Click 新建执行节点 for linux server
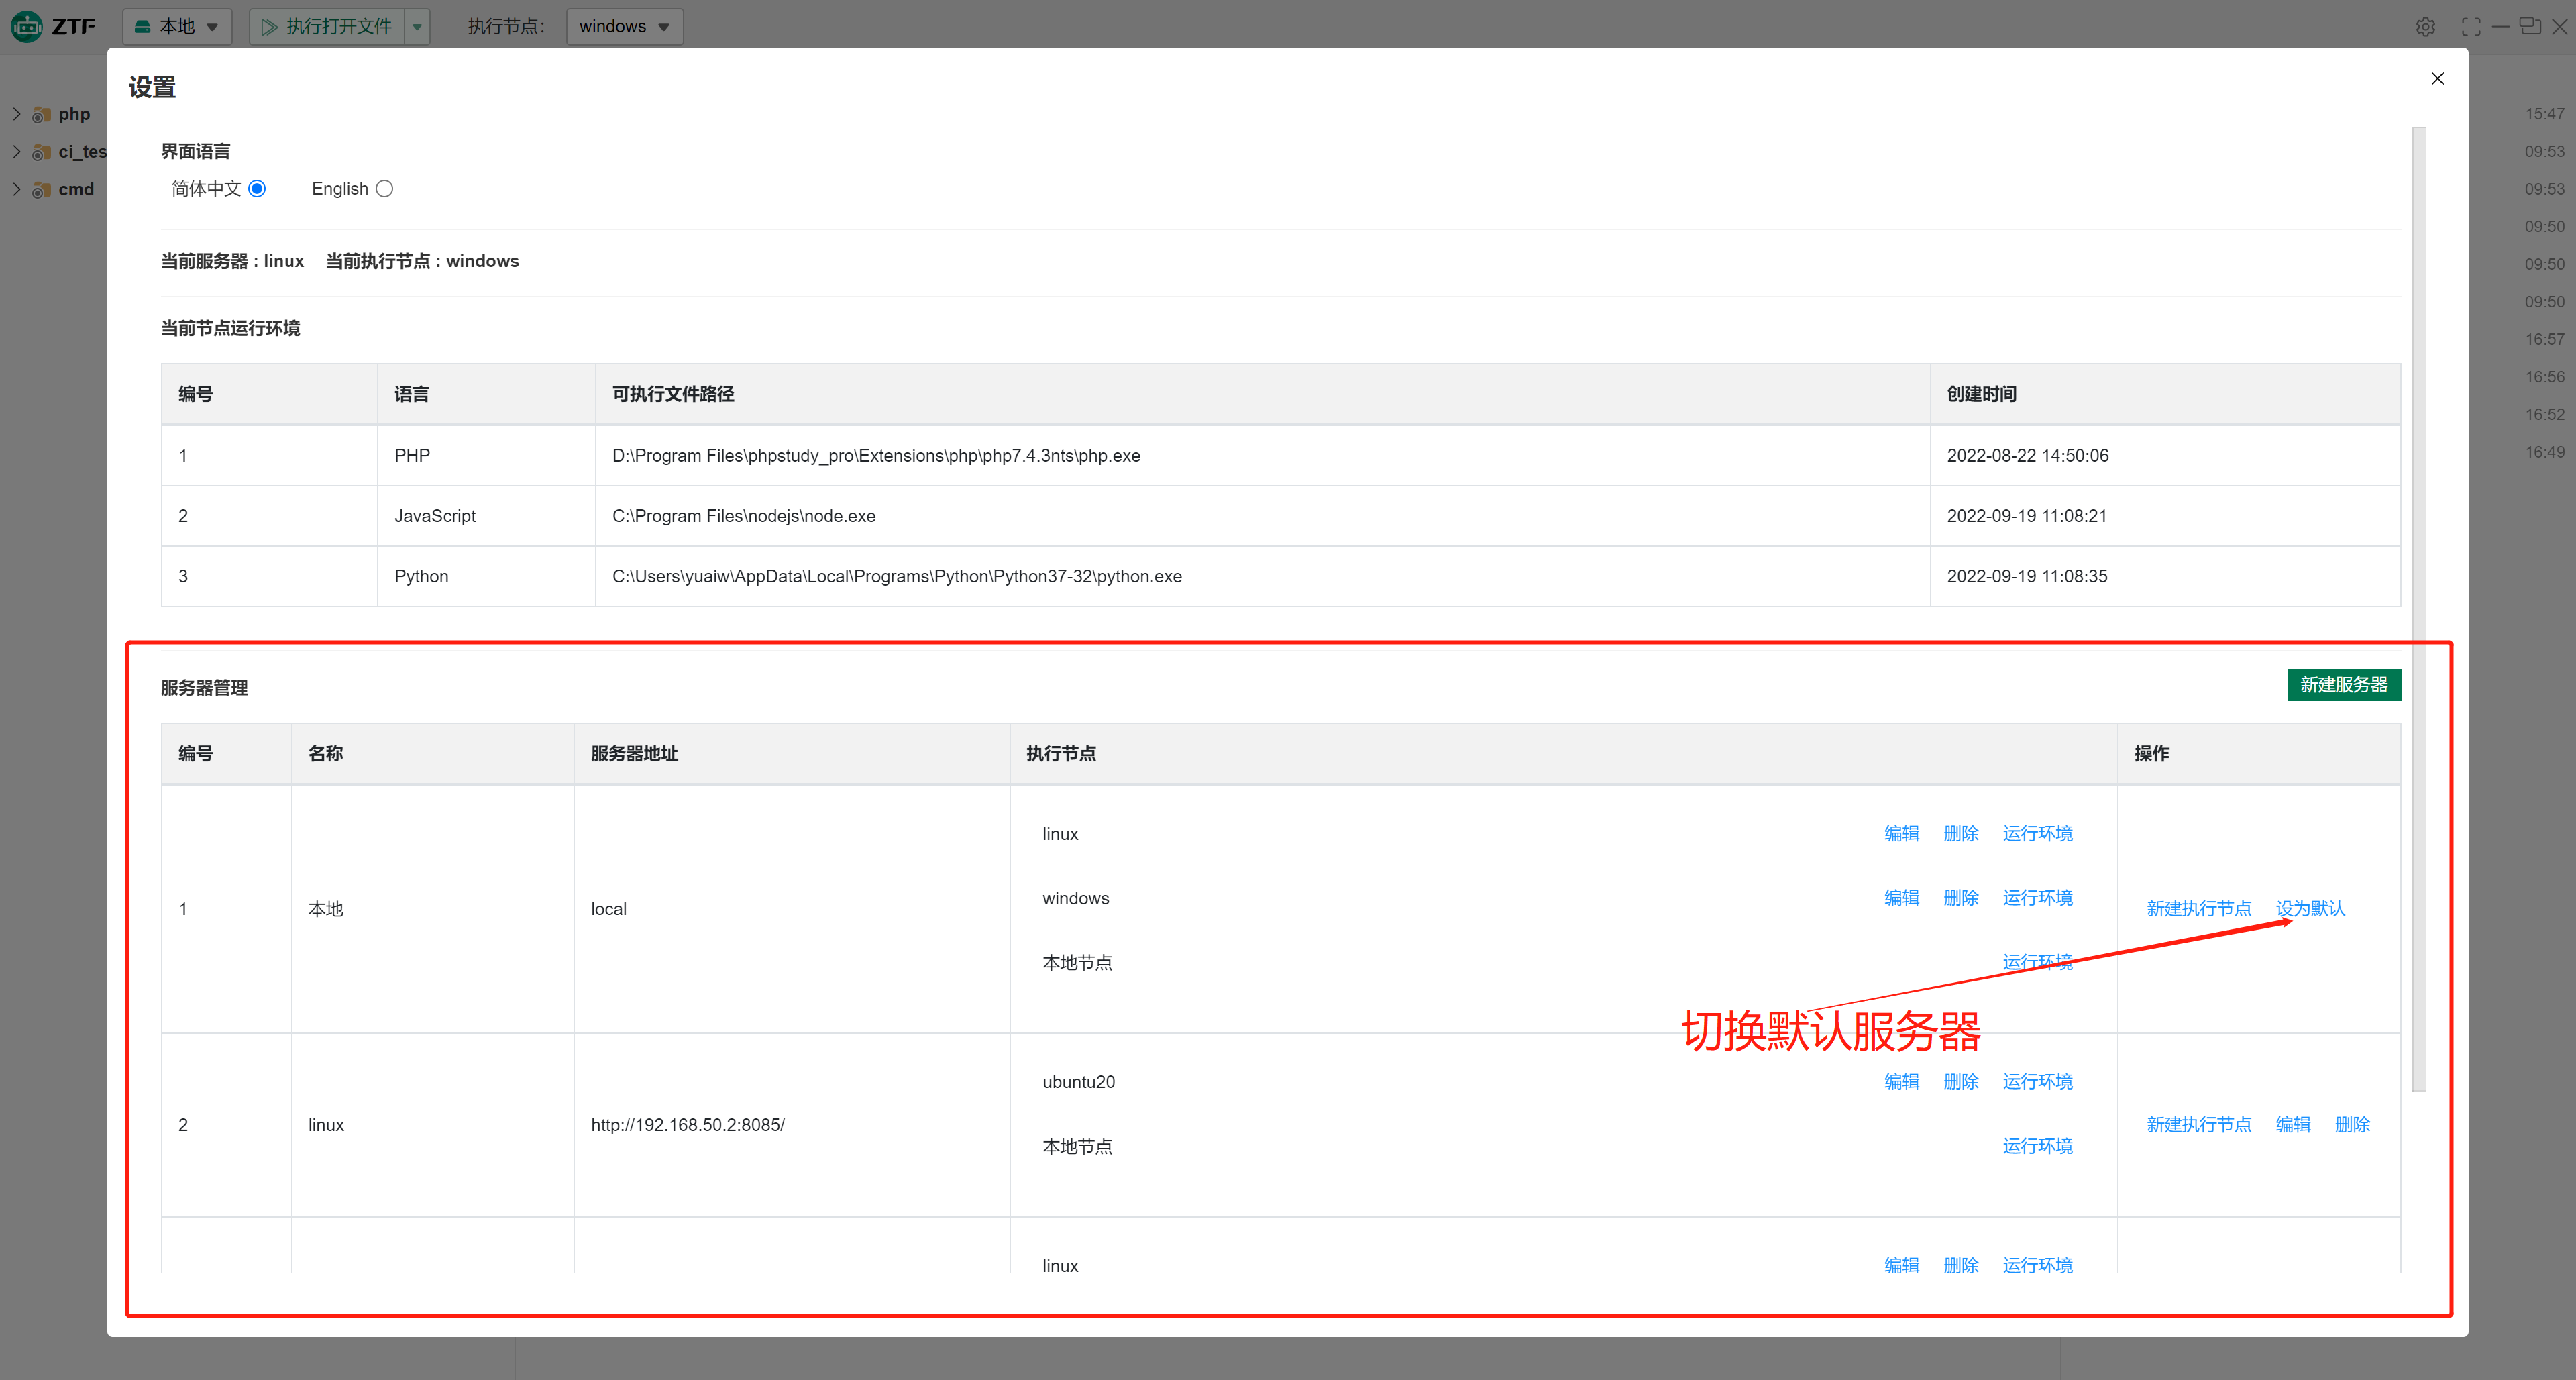 coord(2198,1124)
